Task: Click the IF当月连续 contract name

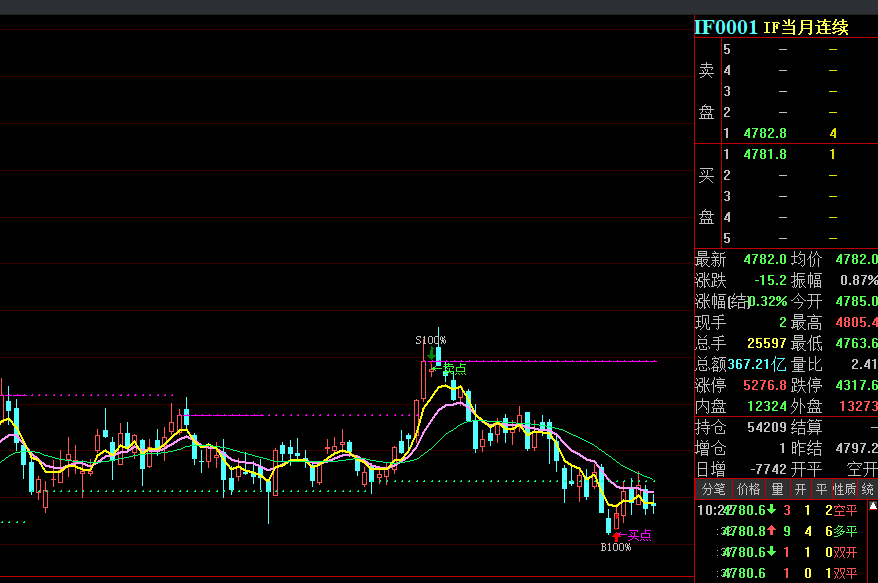Action: tap(806, 27)
